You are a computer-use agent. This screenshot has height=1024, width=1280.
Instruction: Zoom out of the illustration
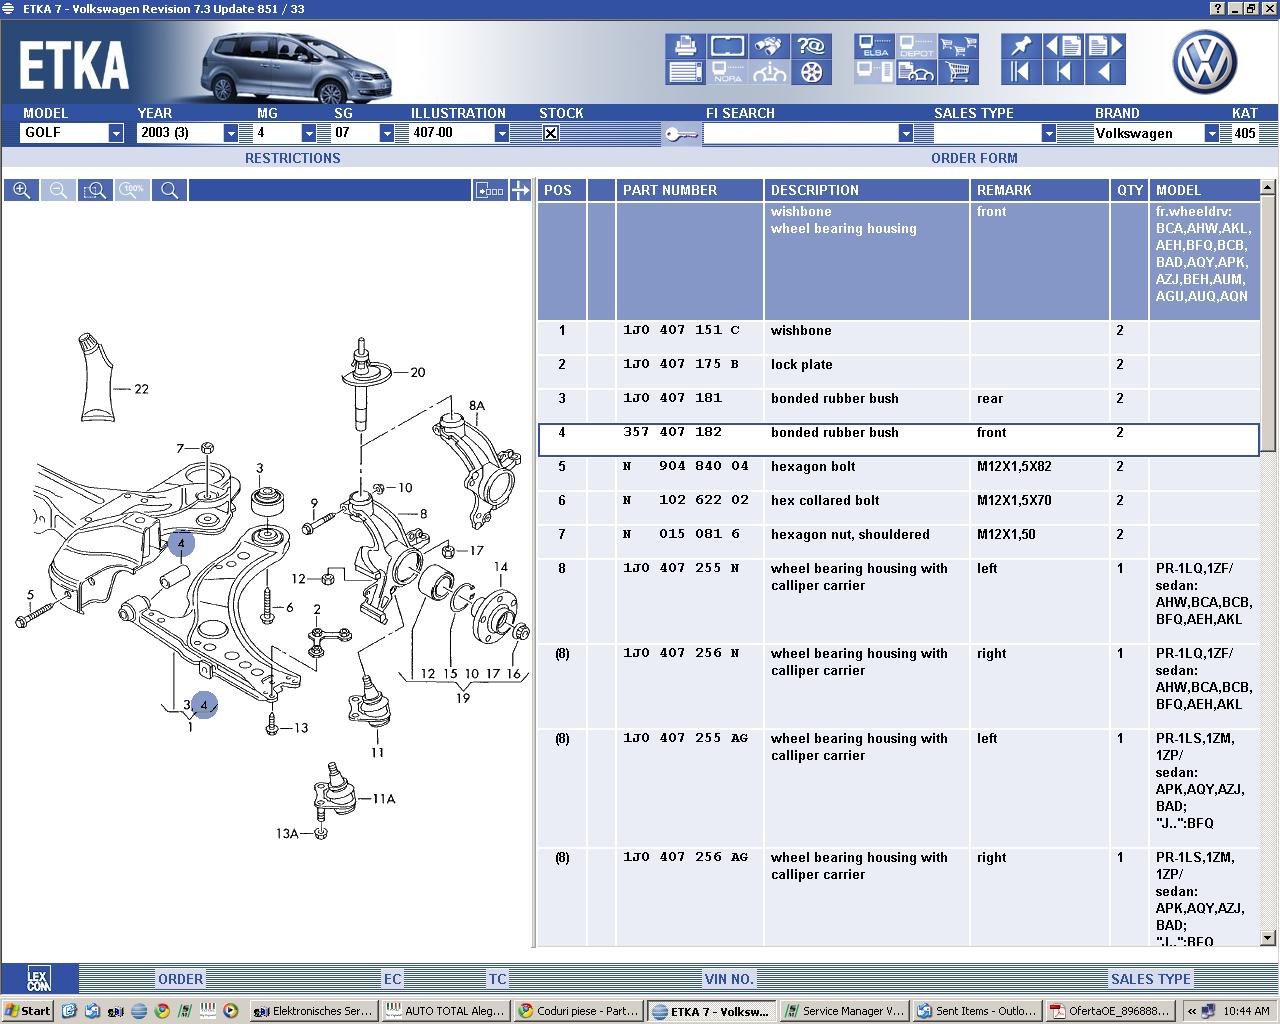tap(58, 190)
